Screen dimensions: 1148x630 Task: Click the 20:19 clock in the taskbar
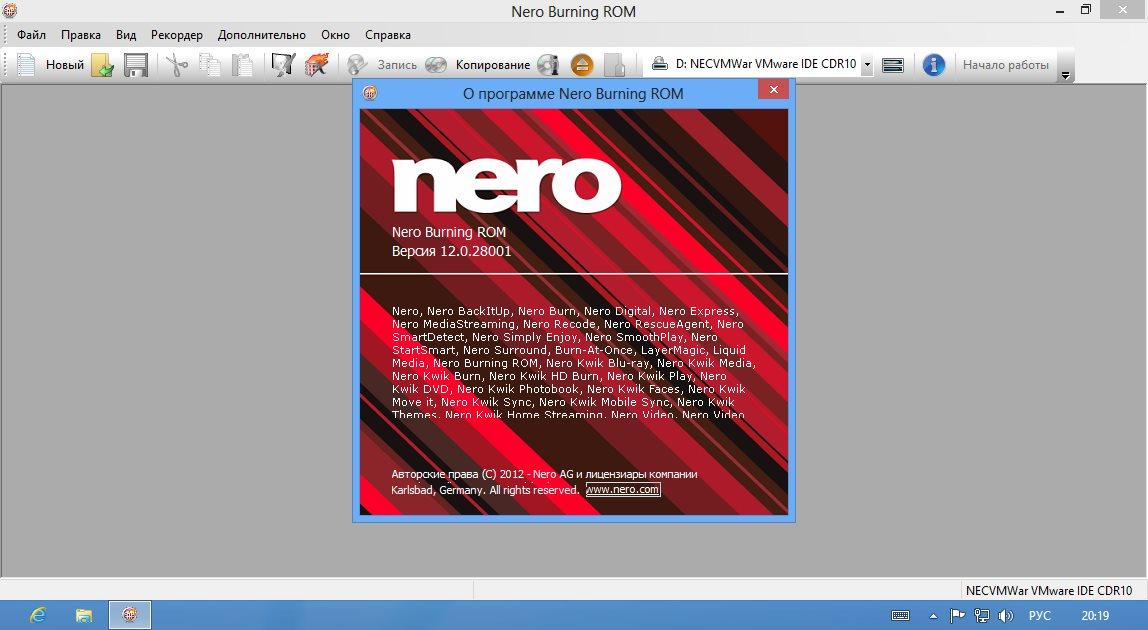click(x=1095, y=616)
